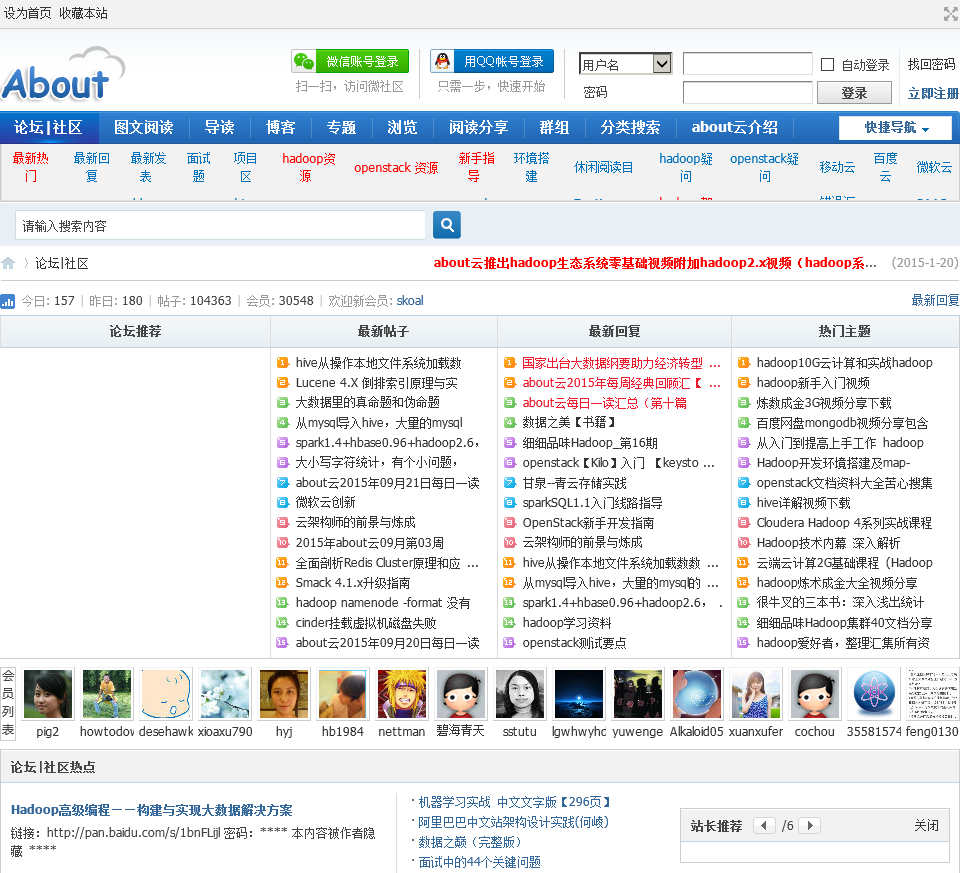
Task: Click previous arrow in 站长推荐 panel
Action: 764,825
